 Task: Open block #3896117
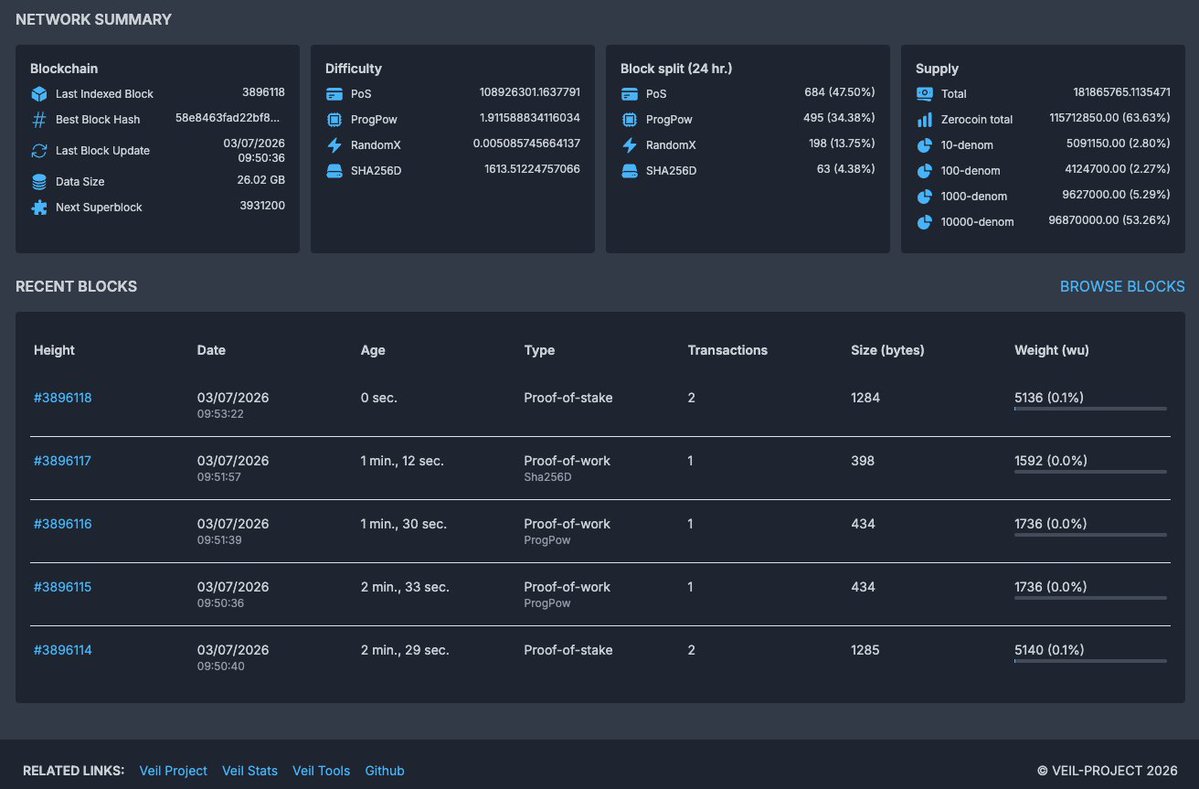(x=62, y=461)
